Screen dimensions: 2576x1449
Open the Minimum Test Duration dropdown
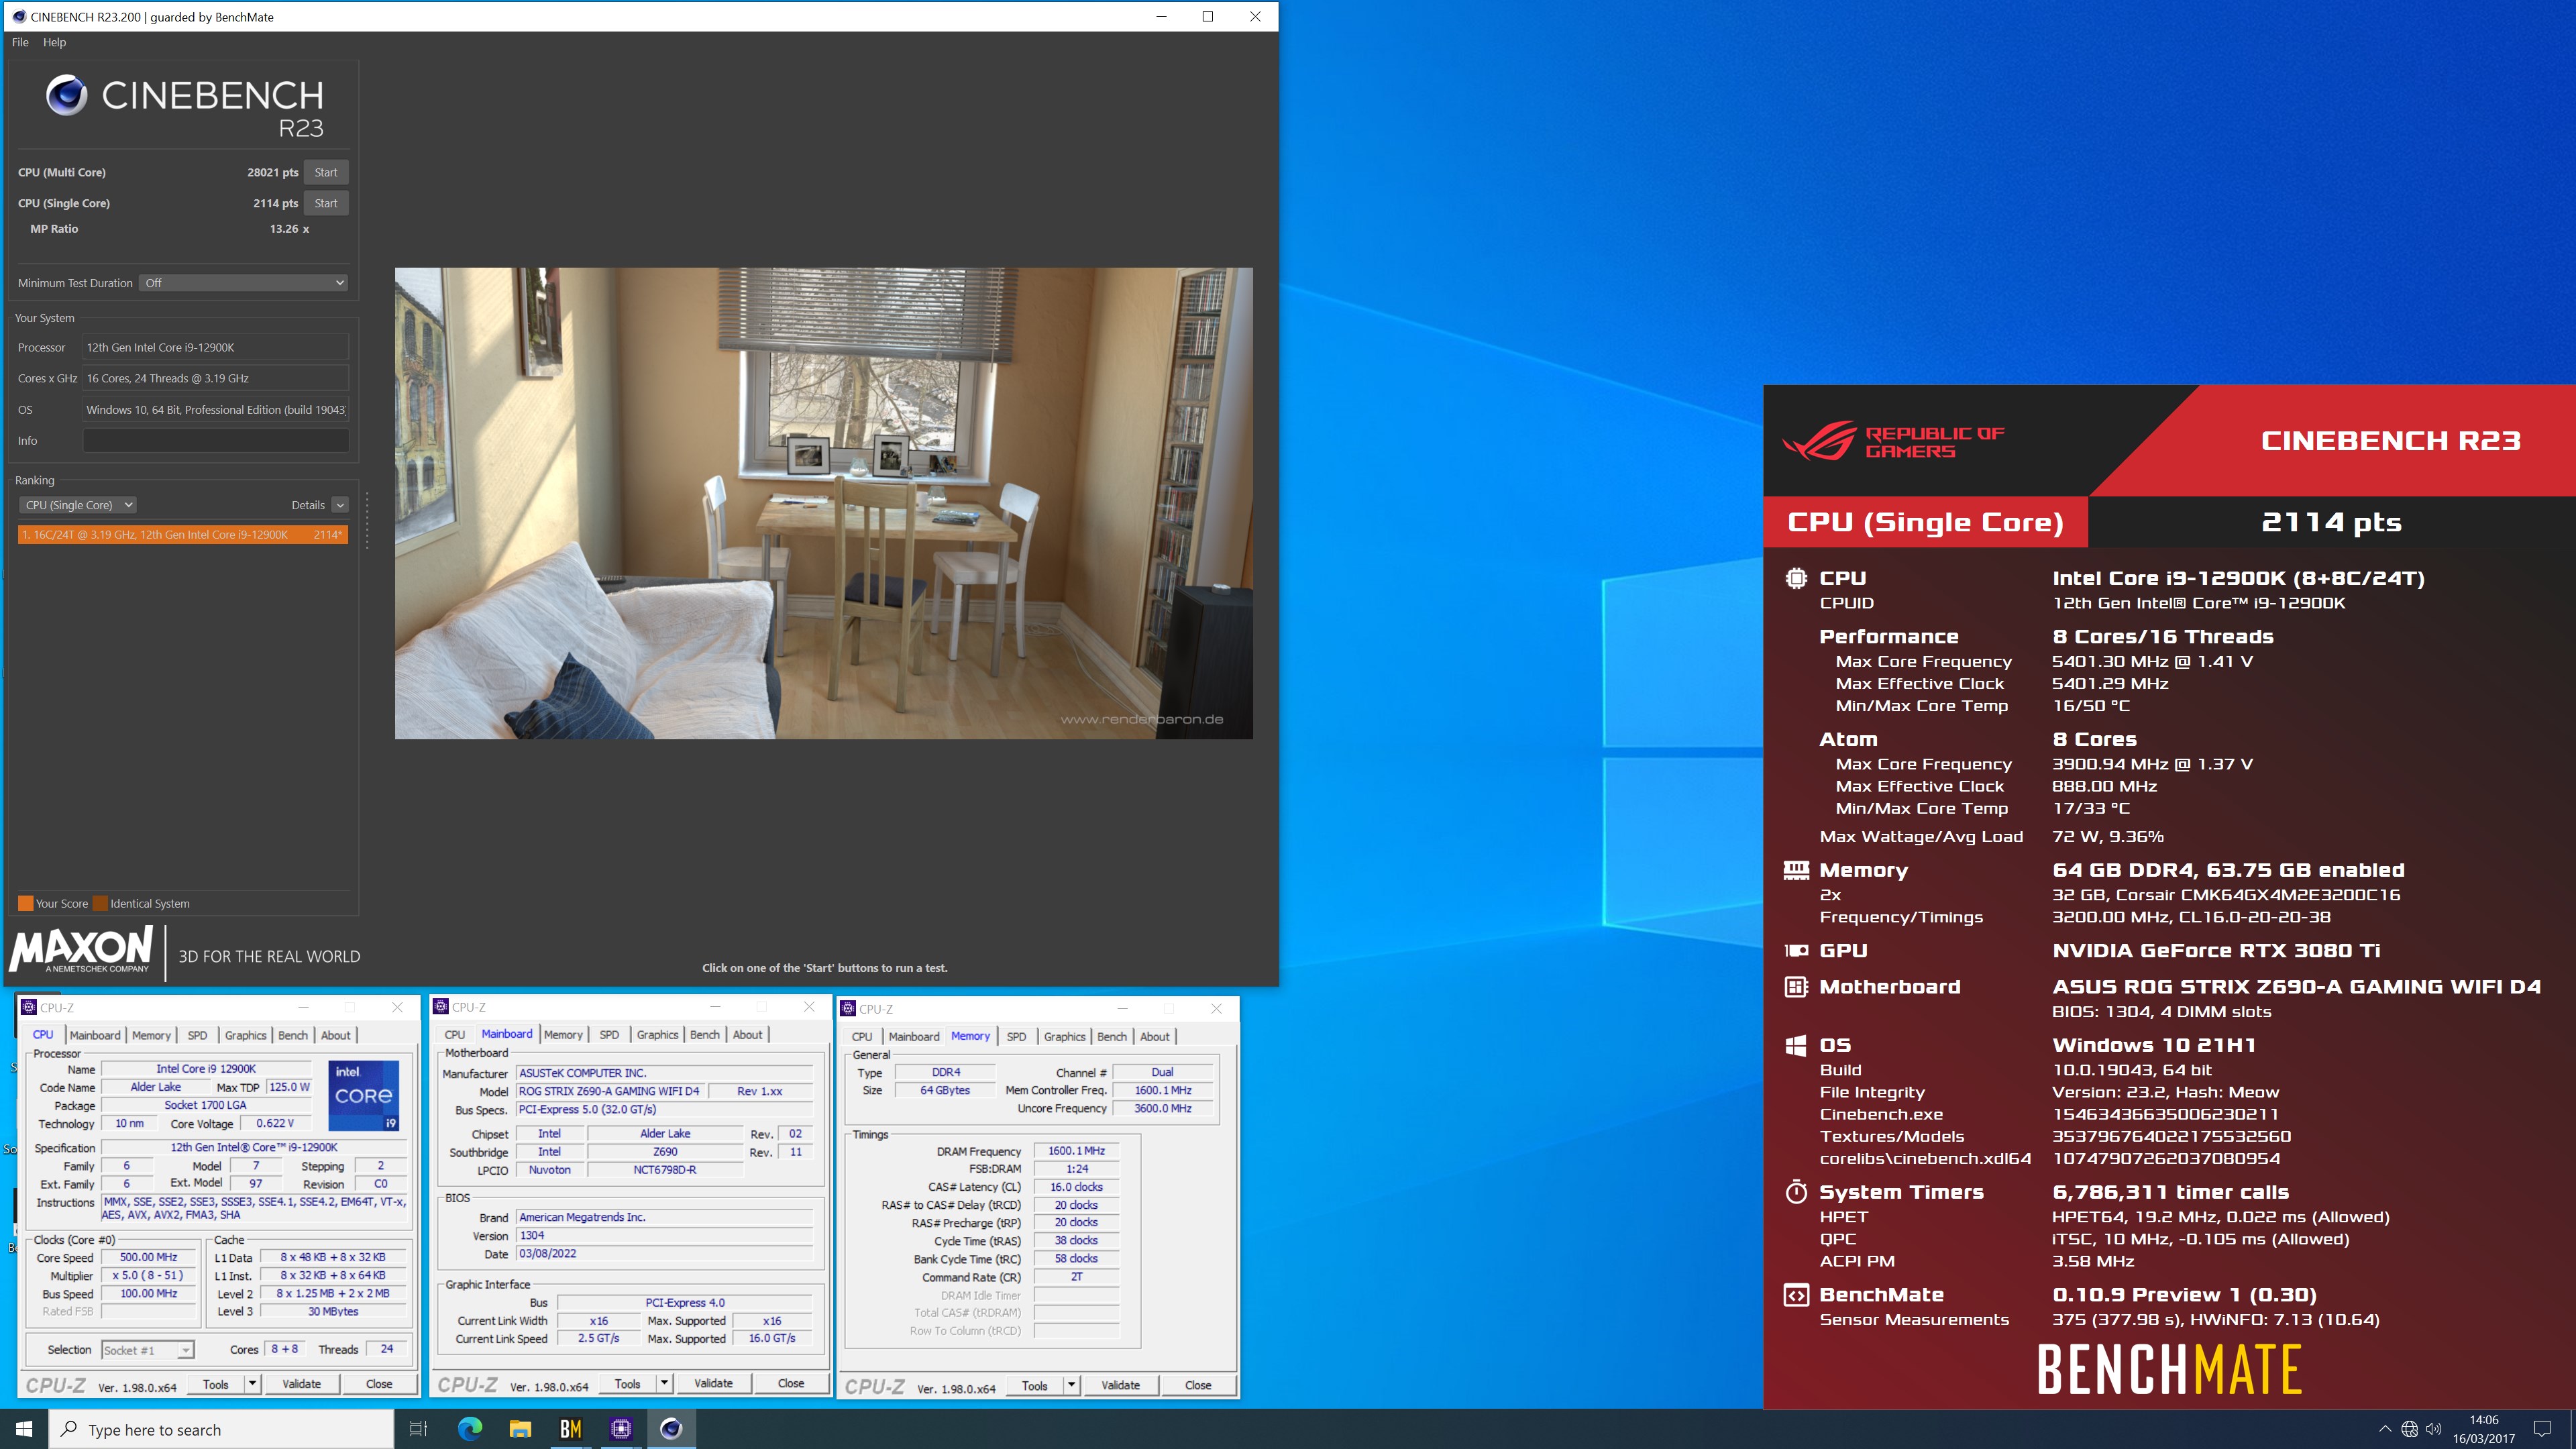coord(243,283)
